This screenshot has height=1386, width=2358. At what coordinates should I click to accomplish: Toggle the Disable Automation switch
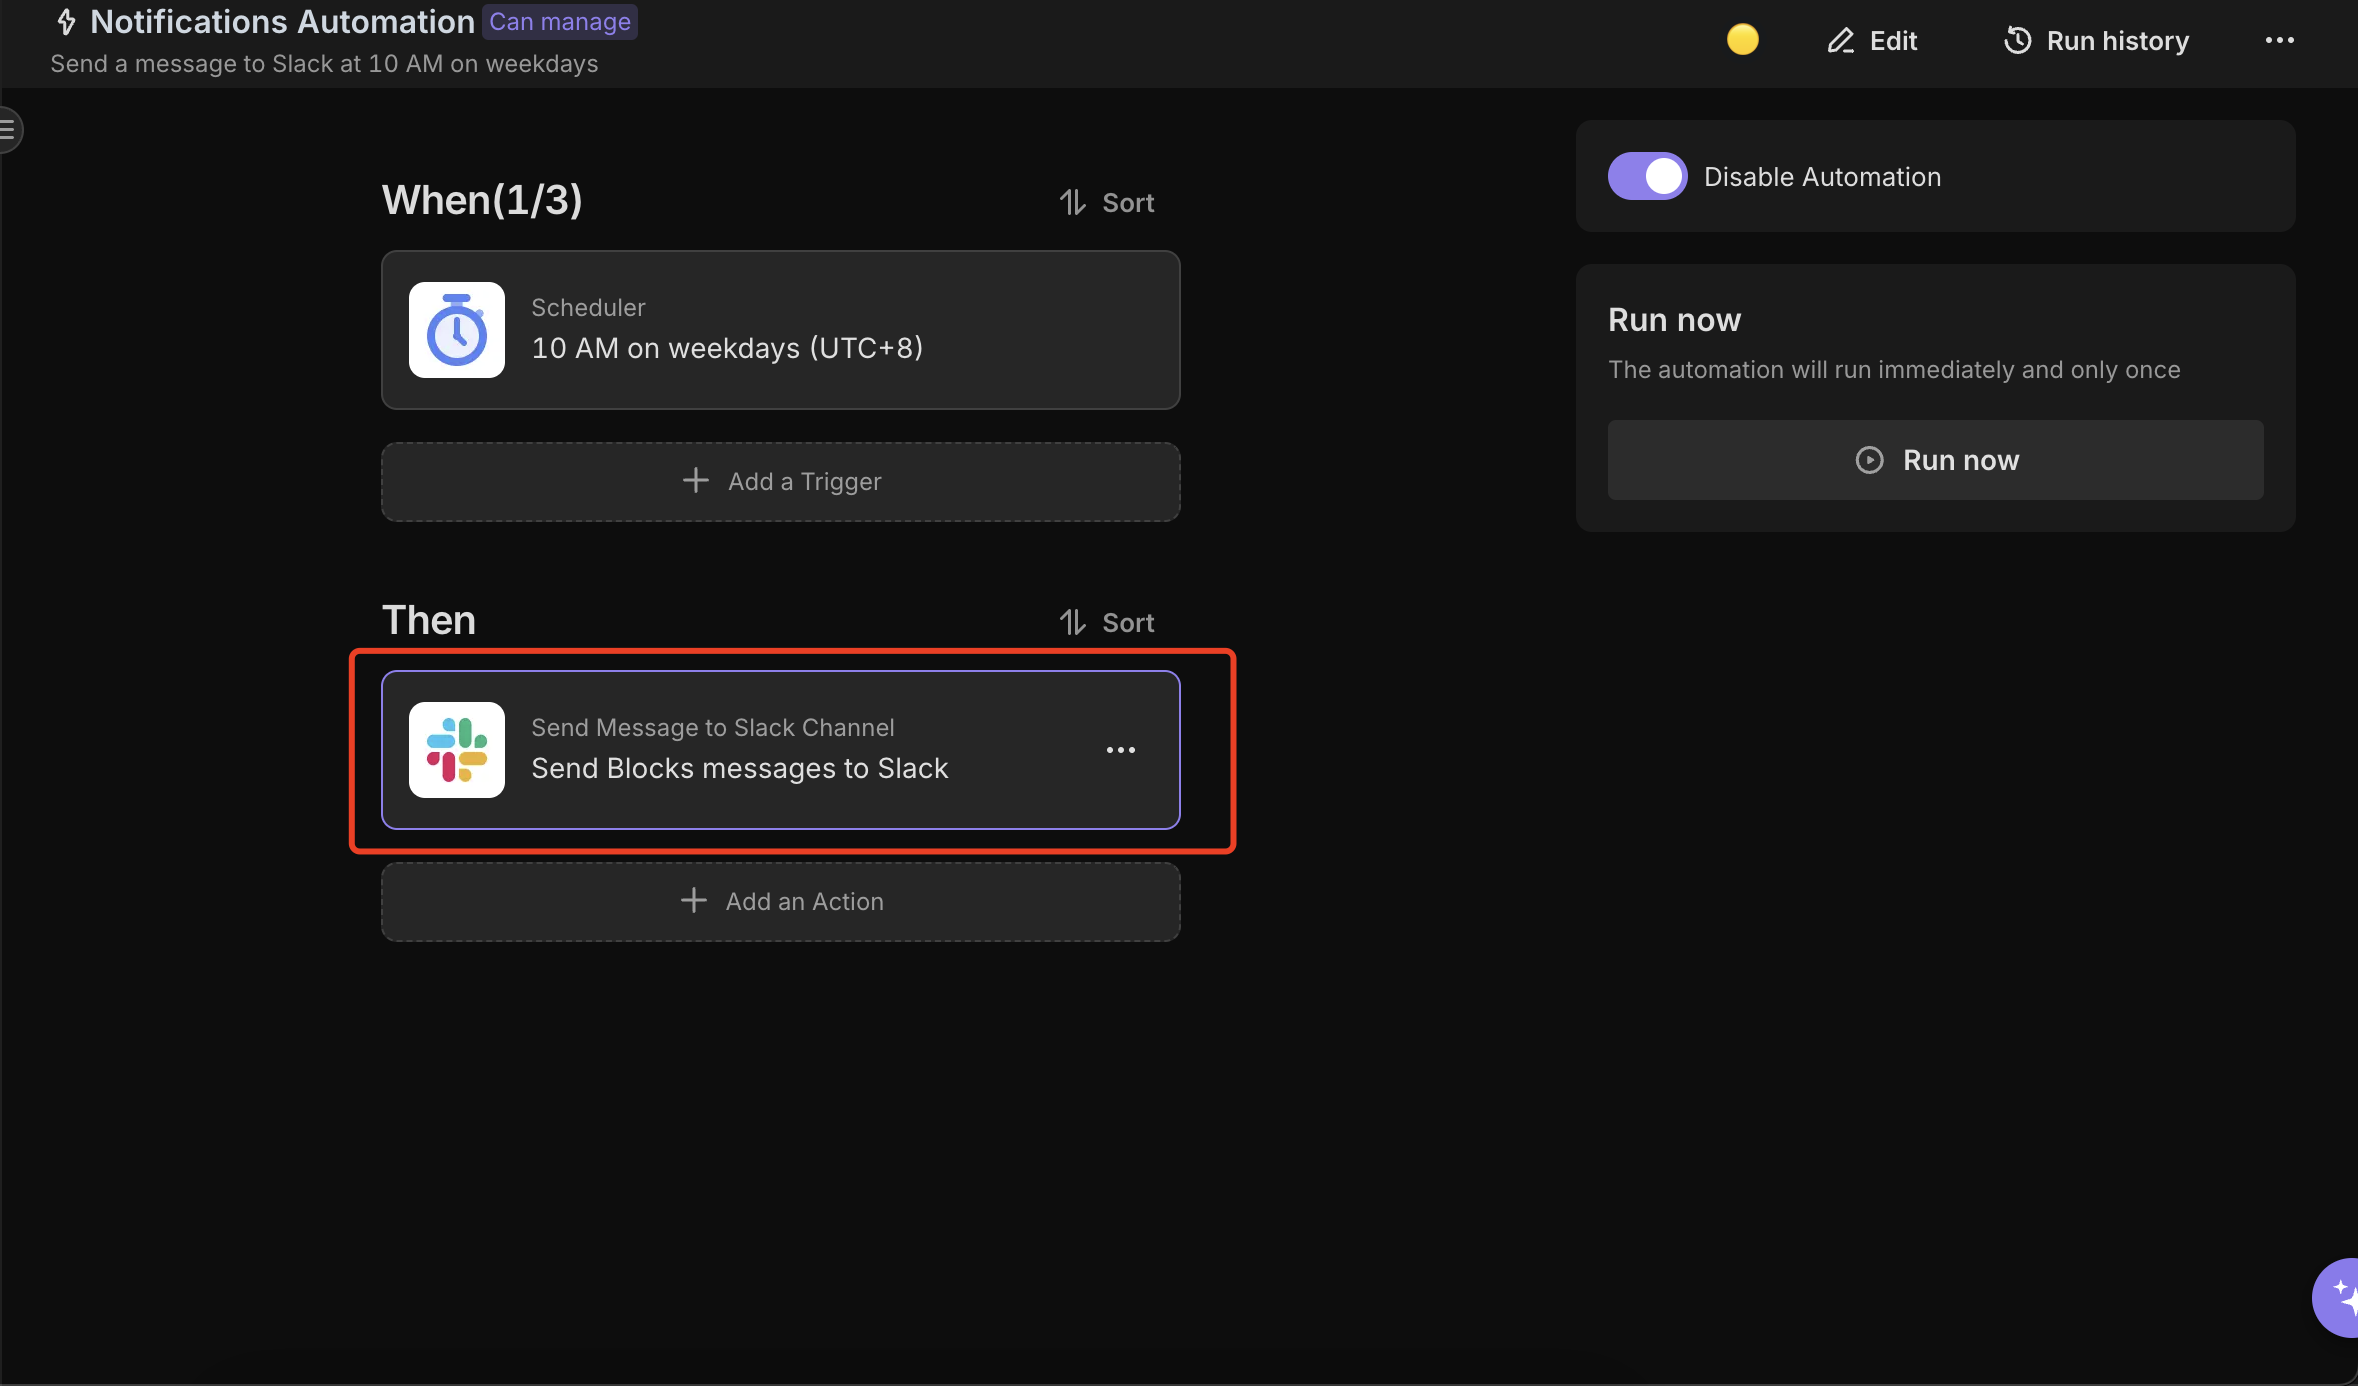(x=1647, y=176)
